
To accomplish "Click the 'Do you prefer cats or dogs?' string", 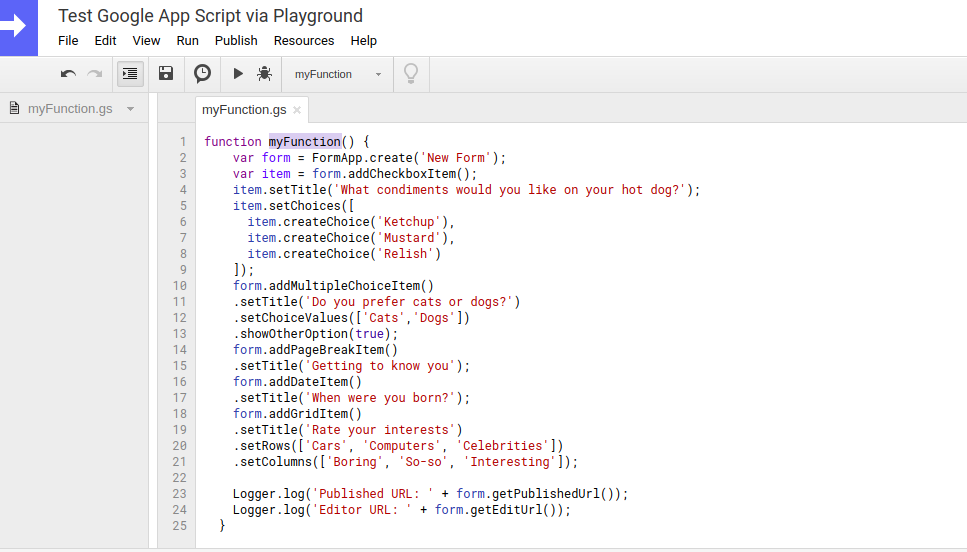I will coord(409,302).
